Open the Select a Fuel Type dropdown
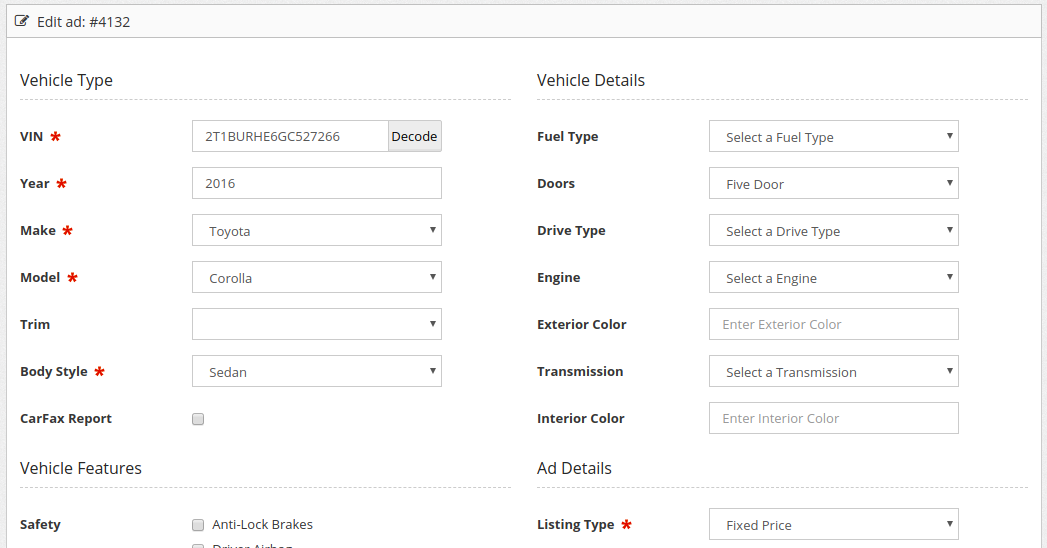 coord(833,137)
